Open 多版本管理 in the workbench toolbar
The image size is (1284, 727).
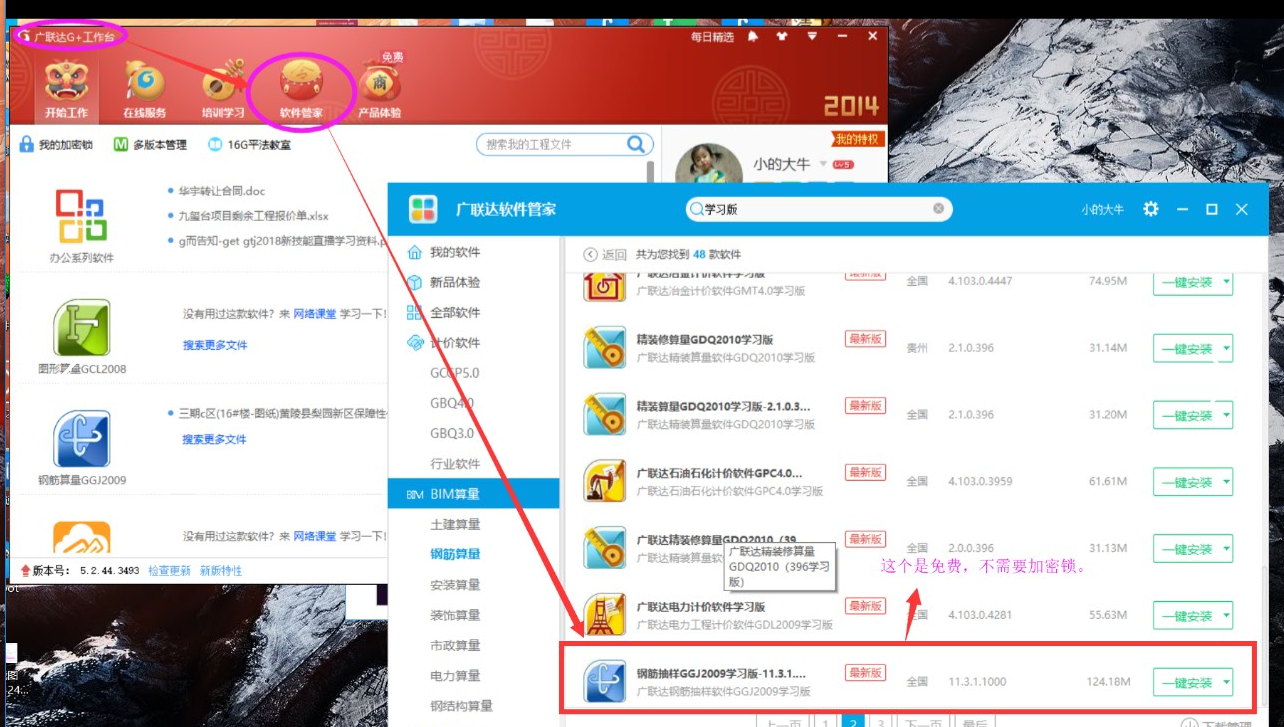pyautogui.click(x=150, y=145)
